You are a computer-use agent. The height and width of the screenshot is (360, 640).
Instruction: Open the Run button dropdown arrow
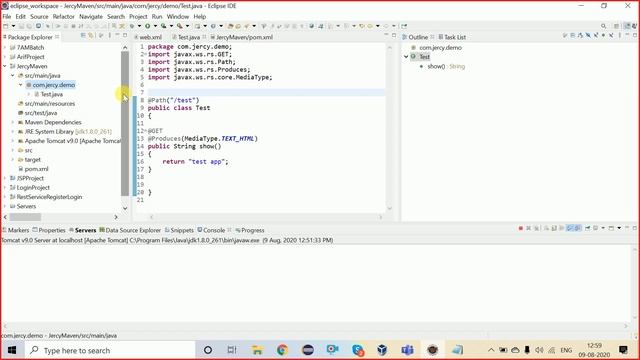click(x=155, y=26)
